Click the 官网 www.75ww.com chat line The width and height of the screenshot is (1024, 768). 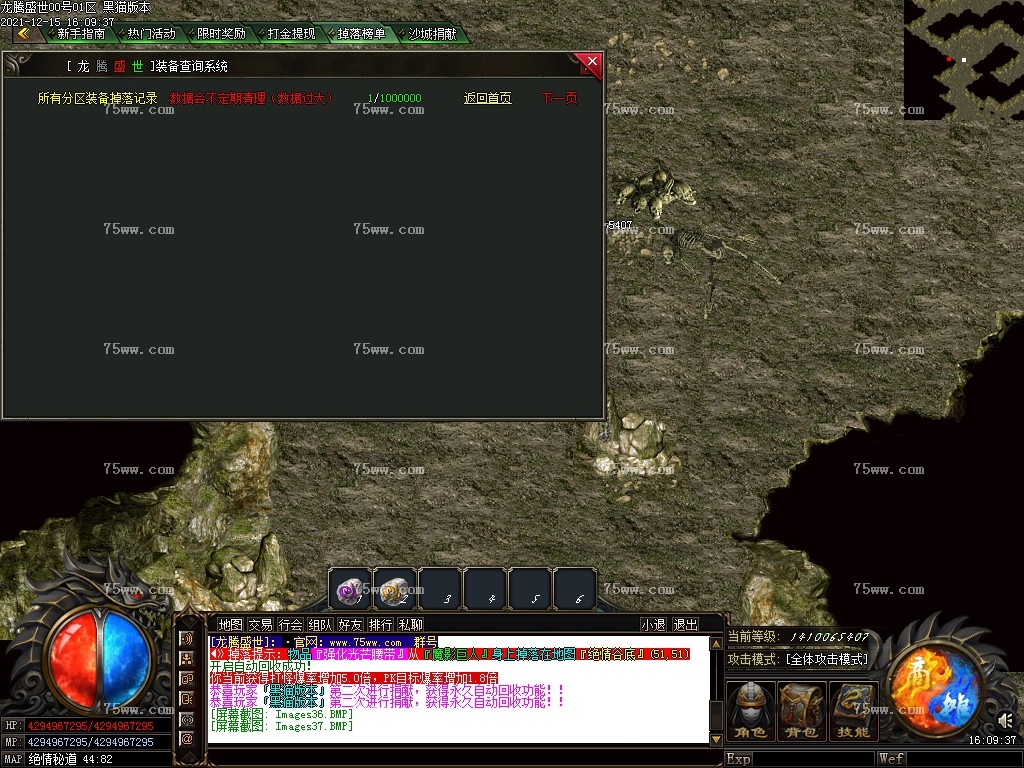pyautogui.click(x=323, y=643)
